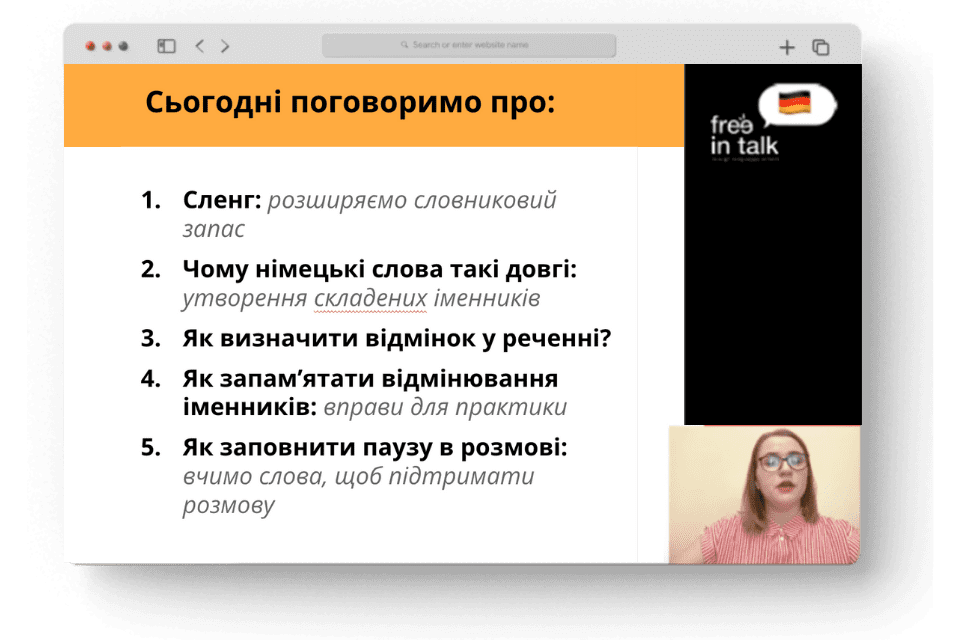The image size is (960, 640).
Task: Click the middle minimize window dot
Action: [107, 46]
